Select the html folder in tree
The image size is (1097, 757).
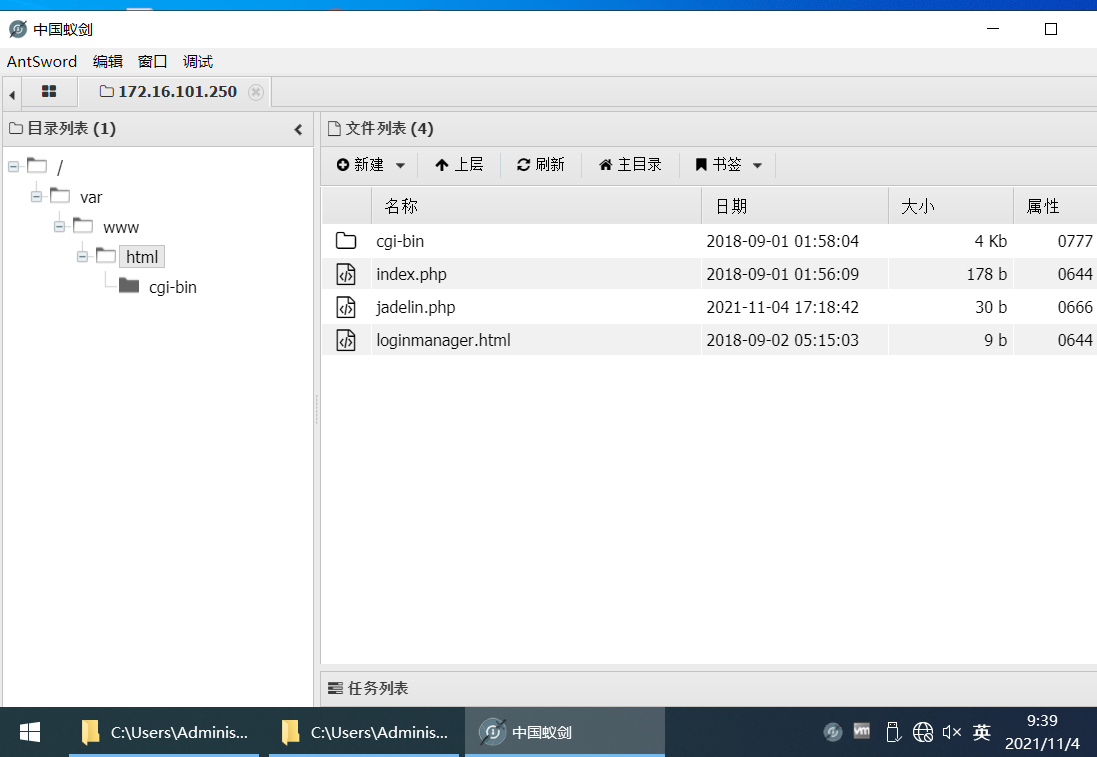pyautogui.click(x=142, y=257)
